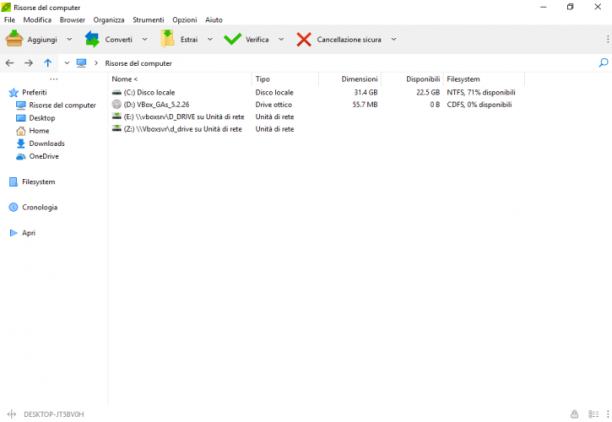Click the 55.7 MB size cell

[365, 104]
